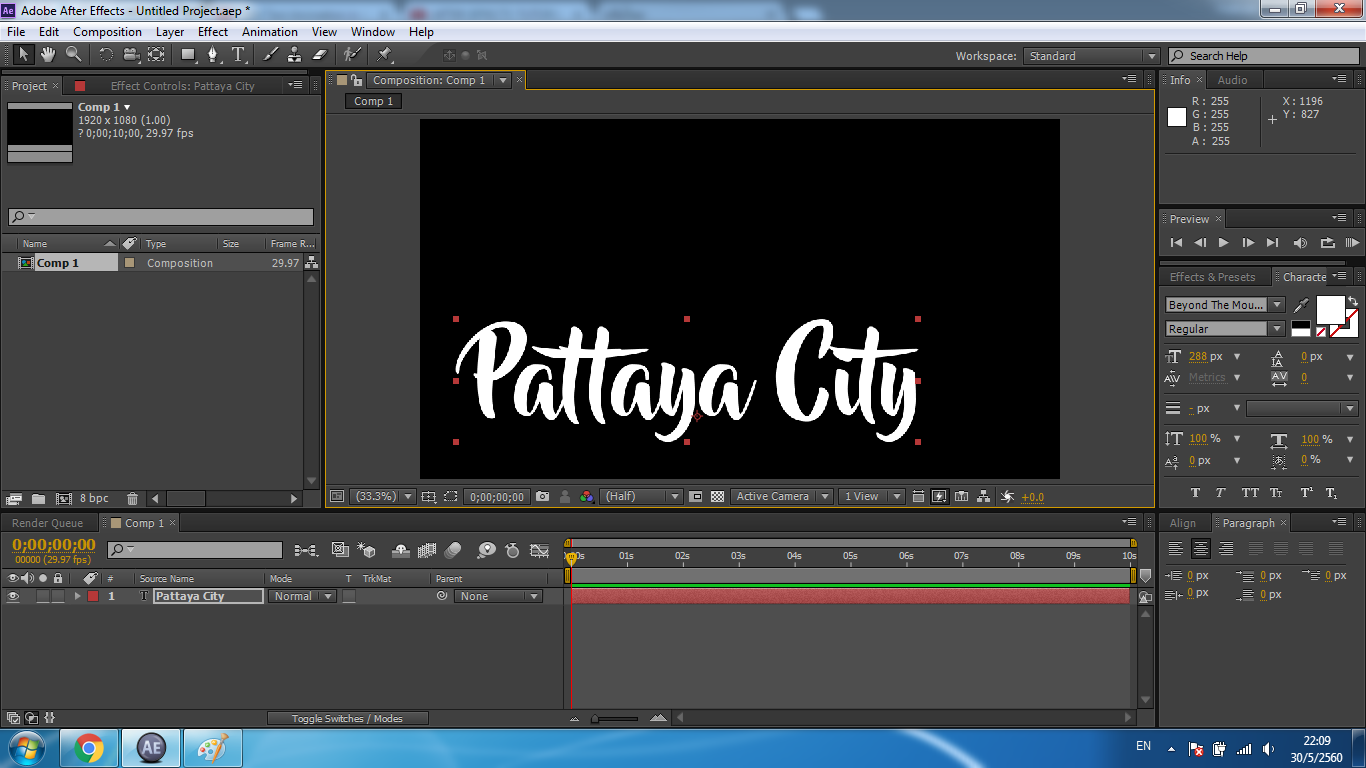Open Google Chrome from the taskbar

tap(88, 747)
